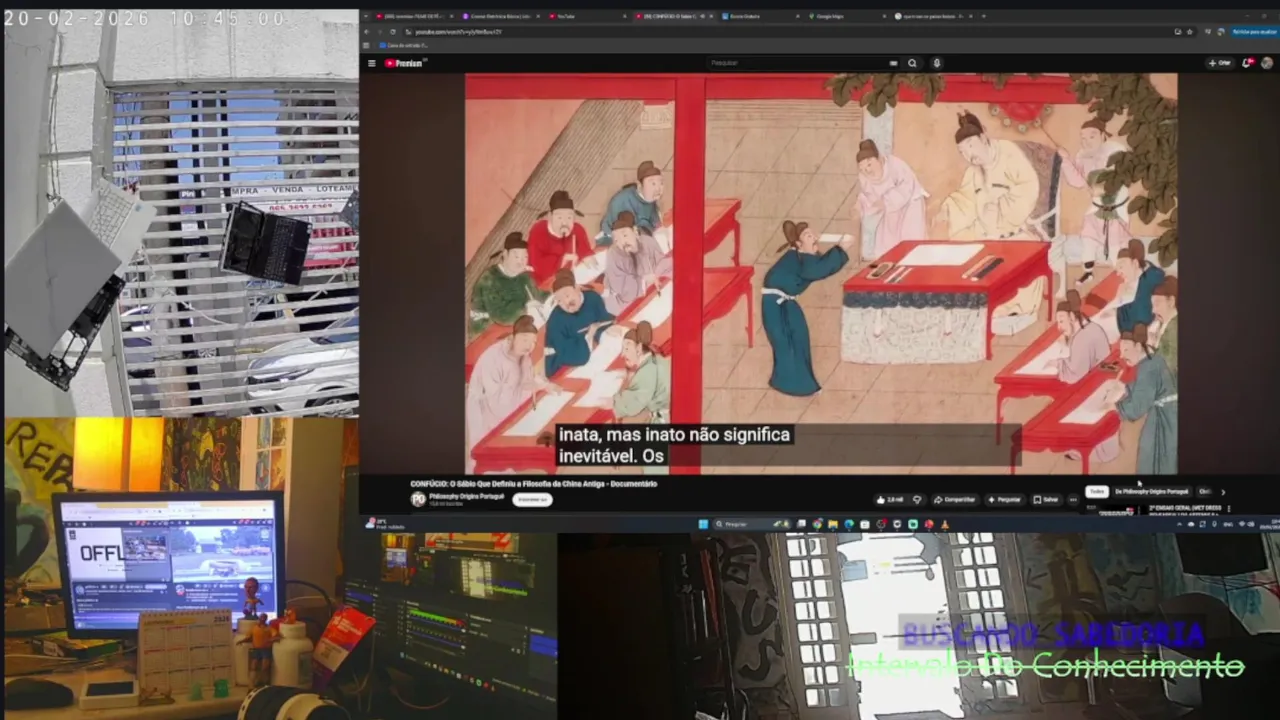1280x720 pixels.
Task: Click the Compartilhar share button
Action: (x=955, y=499)
